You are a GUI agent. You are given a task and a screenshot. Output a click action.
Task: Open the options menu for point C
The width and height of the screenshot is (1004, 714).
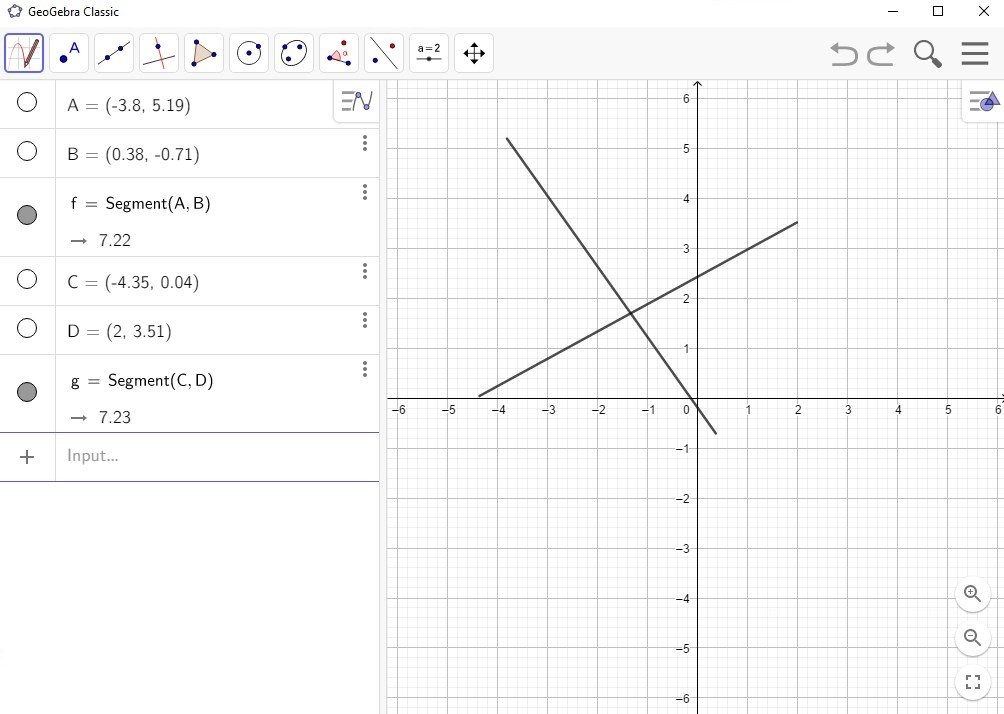(x=365, y=271)
